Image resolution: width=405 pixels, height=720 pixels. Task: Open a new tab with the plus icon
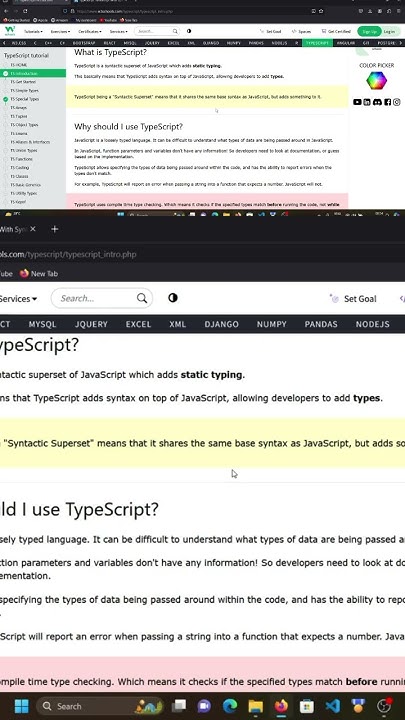[55, 229]
